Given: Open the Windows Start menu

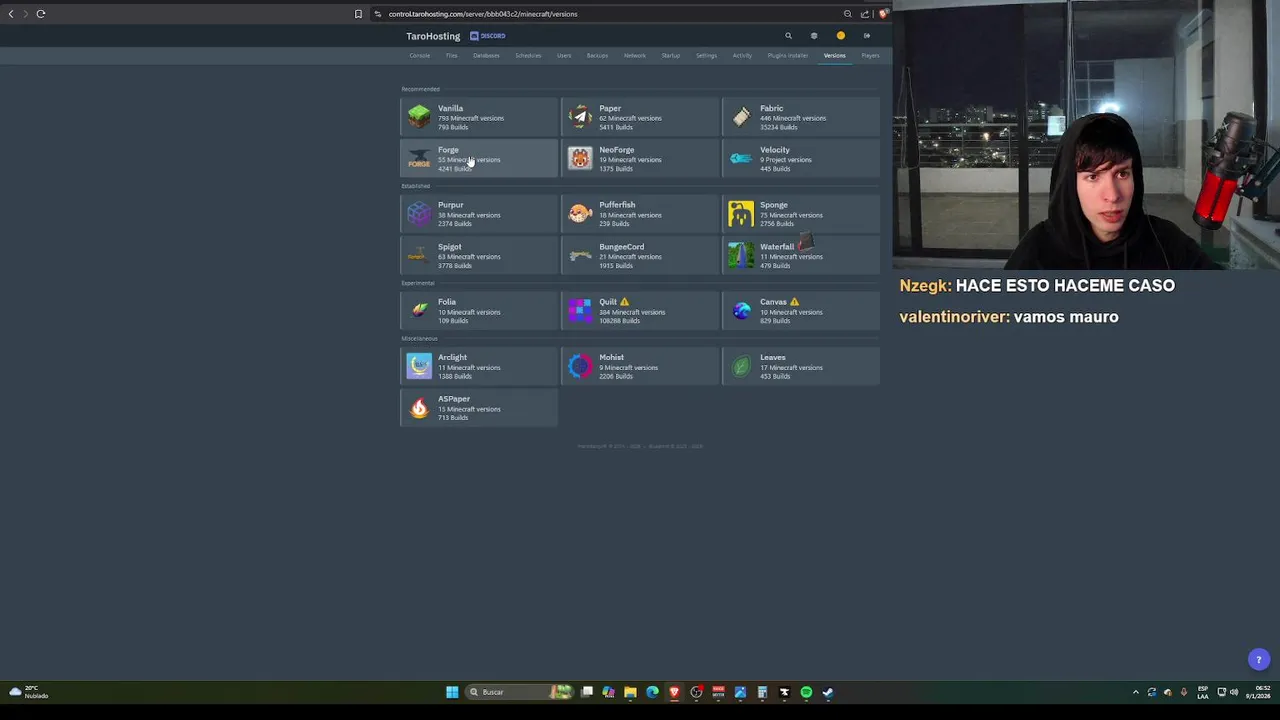Looking at the screenshot, I should coord(452,692).
